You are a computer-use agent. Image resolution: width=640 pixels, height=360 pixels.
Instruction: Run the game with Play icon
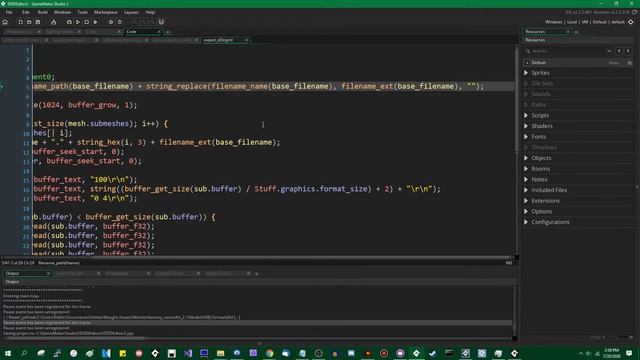pos(78,22)
